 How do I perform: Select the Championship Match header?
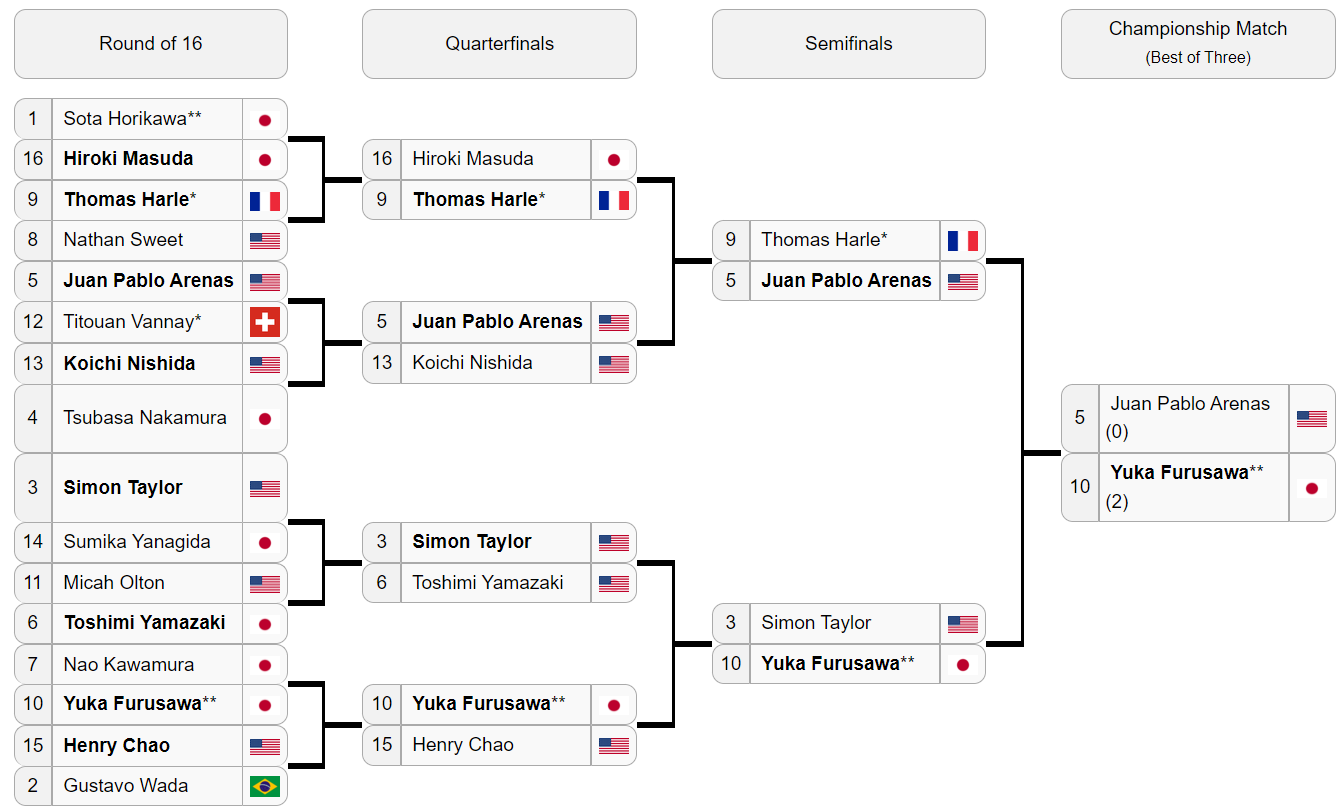coord(1198,44)
